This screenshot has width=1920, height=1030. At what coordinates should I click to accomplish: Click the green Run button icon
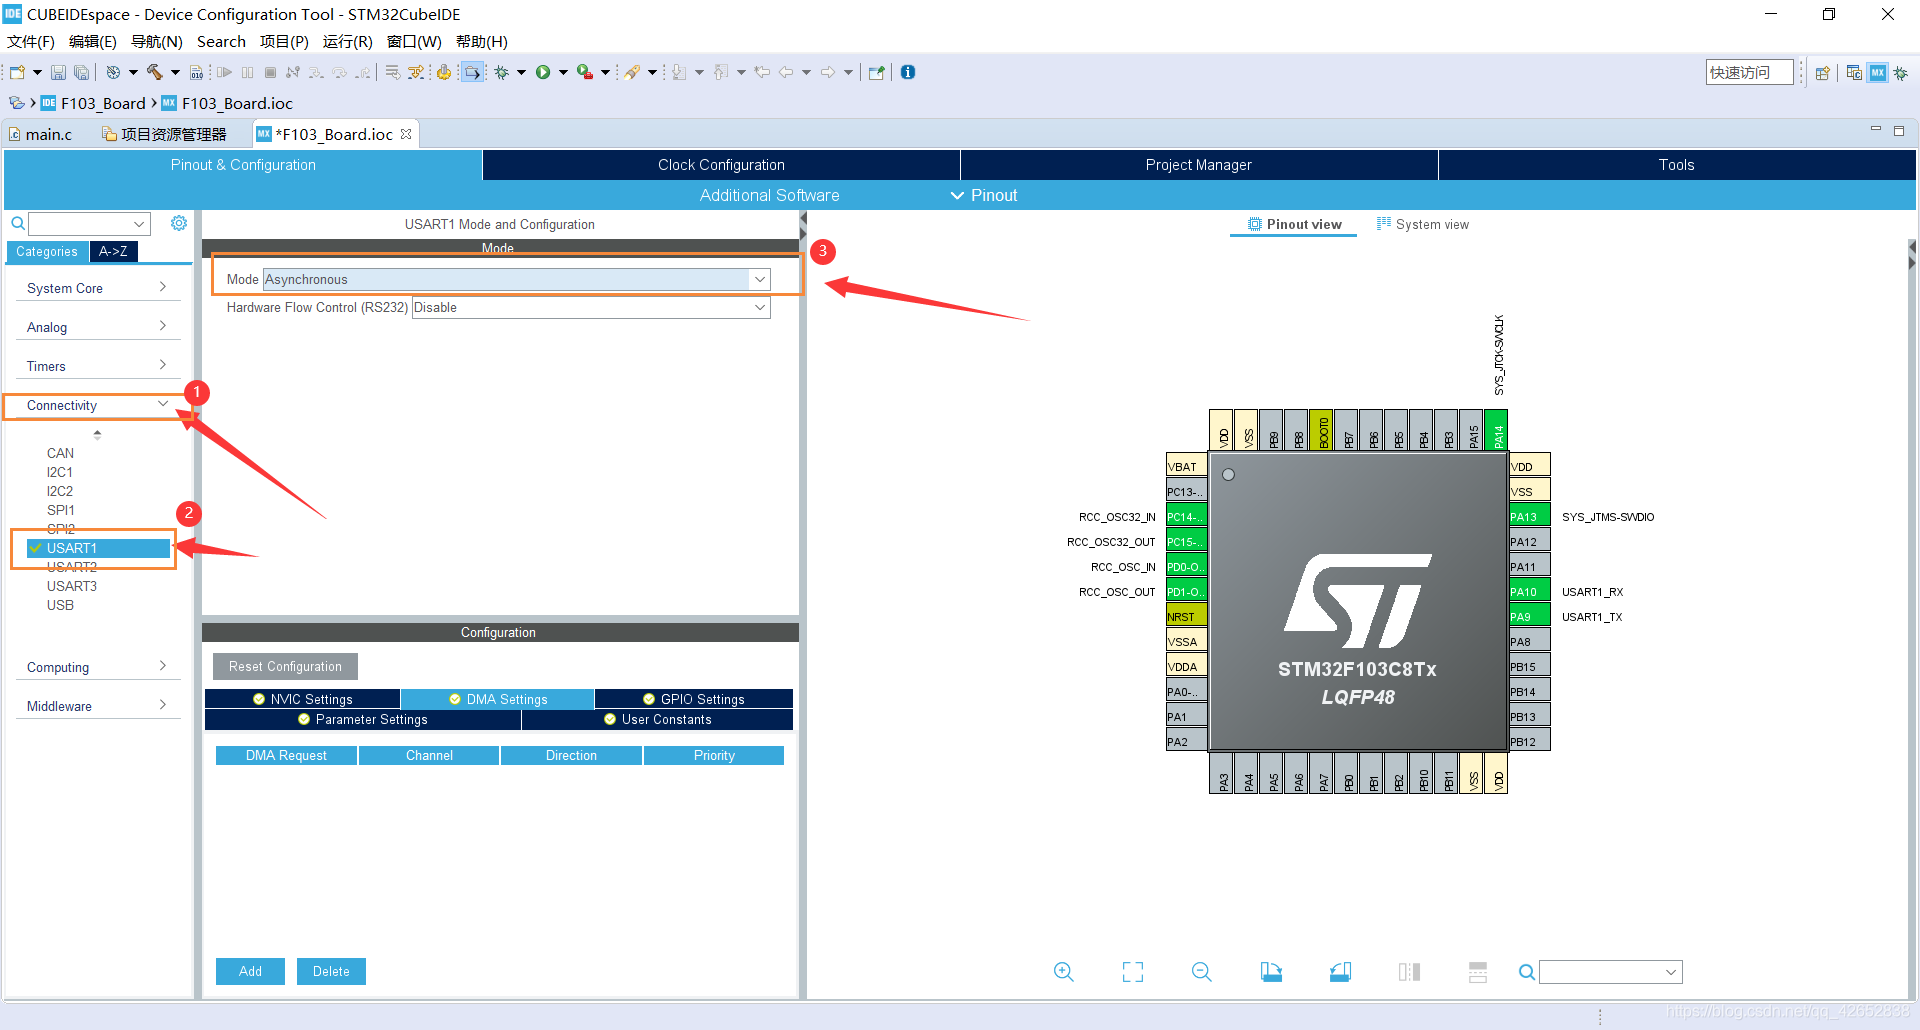pos(543,72)
